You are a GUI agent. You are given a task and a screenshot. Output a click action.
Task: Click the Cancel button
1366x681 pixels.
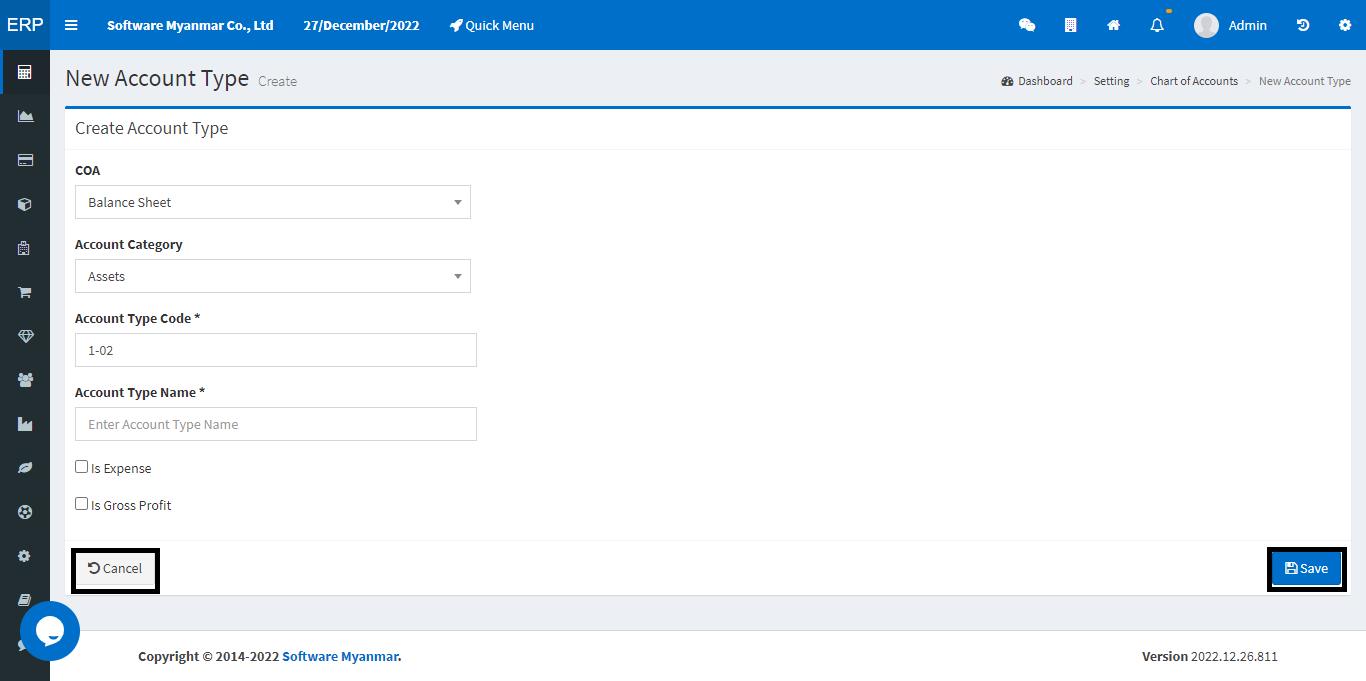pos(115,568)
